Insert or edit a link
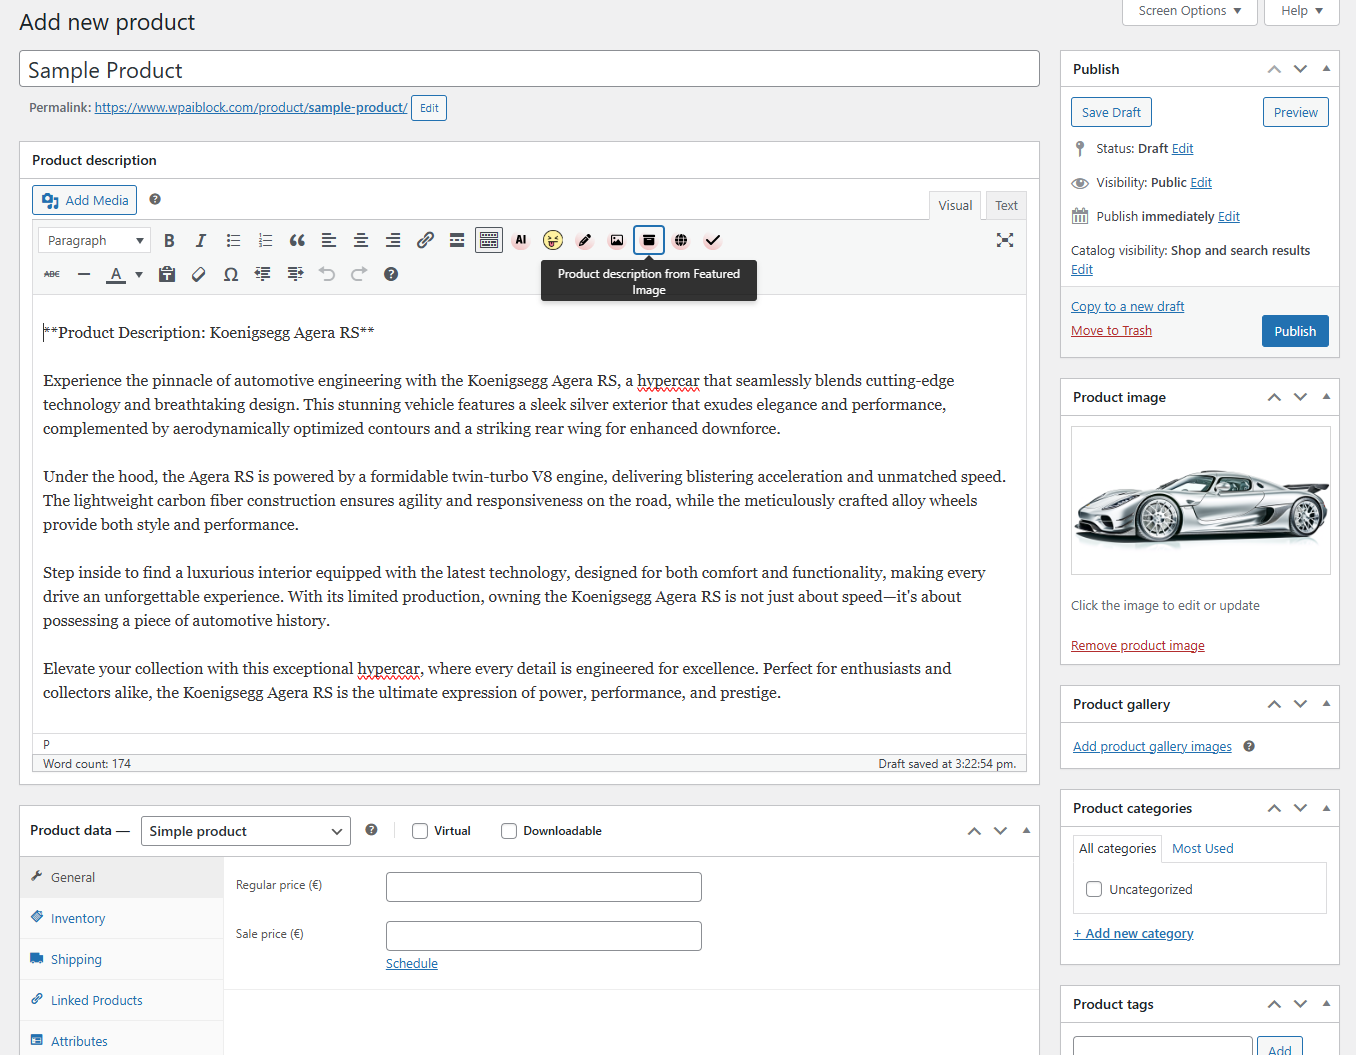 coord(425,240)
